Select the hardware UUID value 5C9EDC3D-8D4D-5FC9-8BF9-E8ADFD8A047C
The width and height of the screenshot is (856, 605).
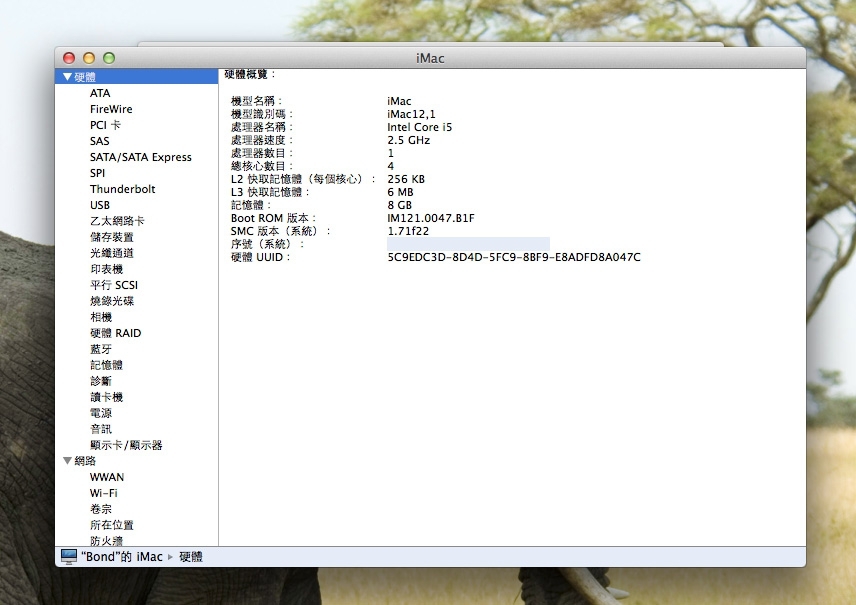click(514, 257)
